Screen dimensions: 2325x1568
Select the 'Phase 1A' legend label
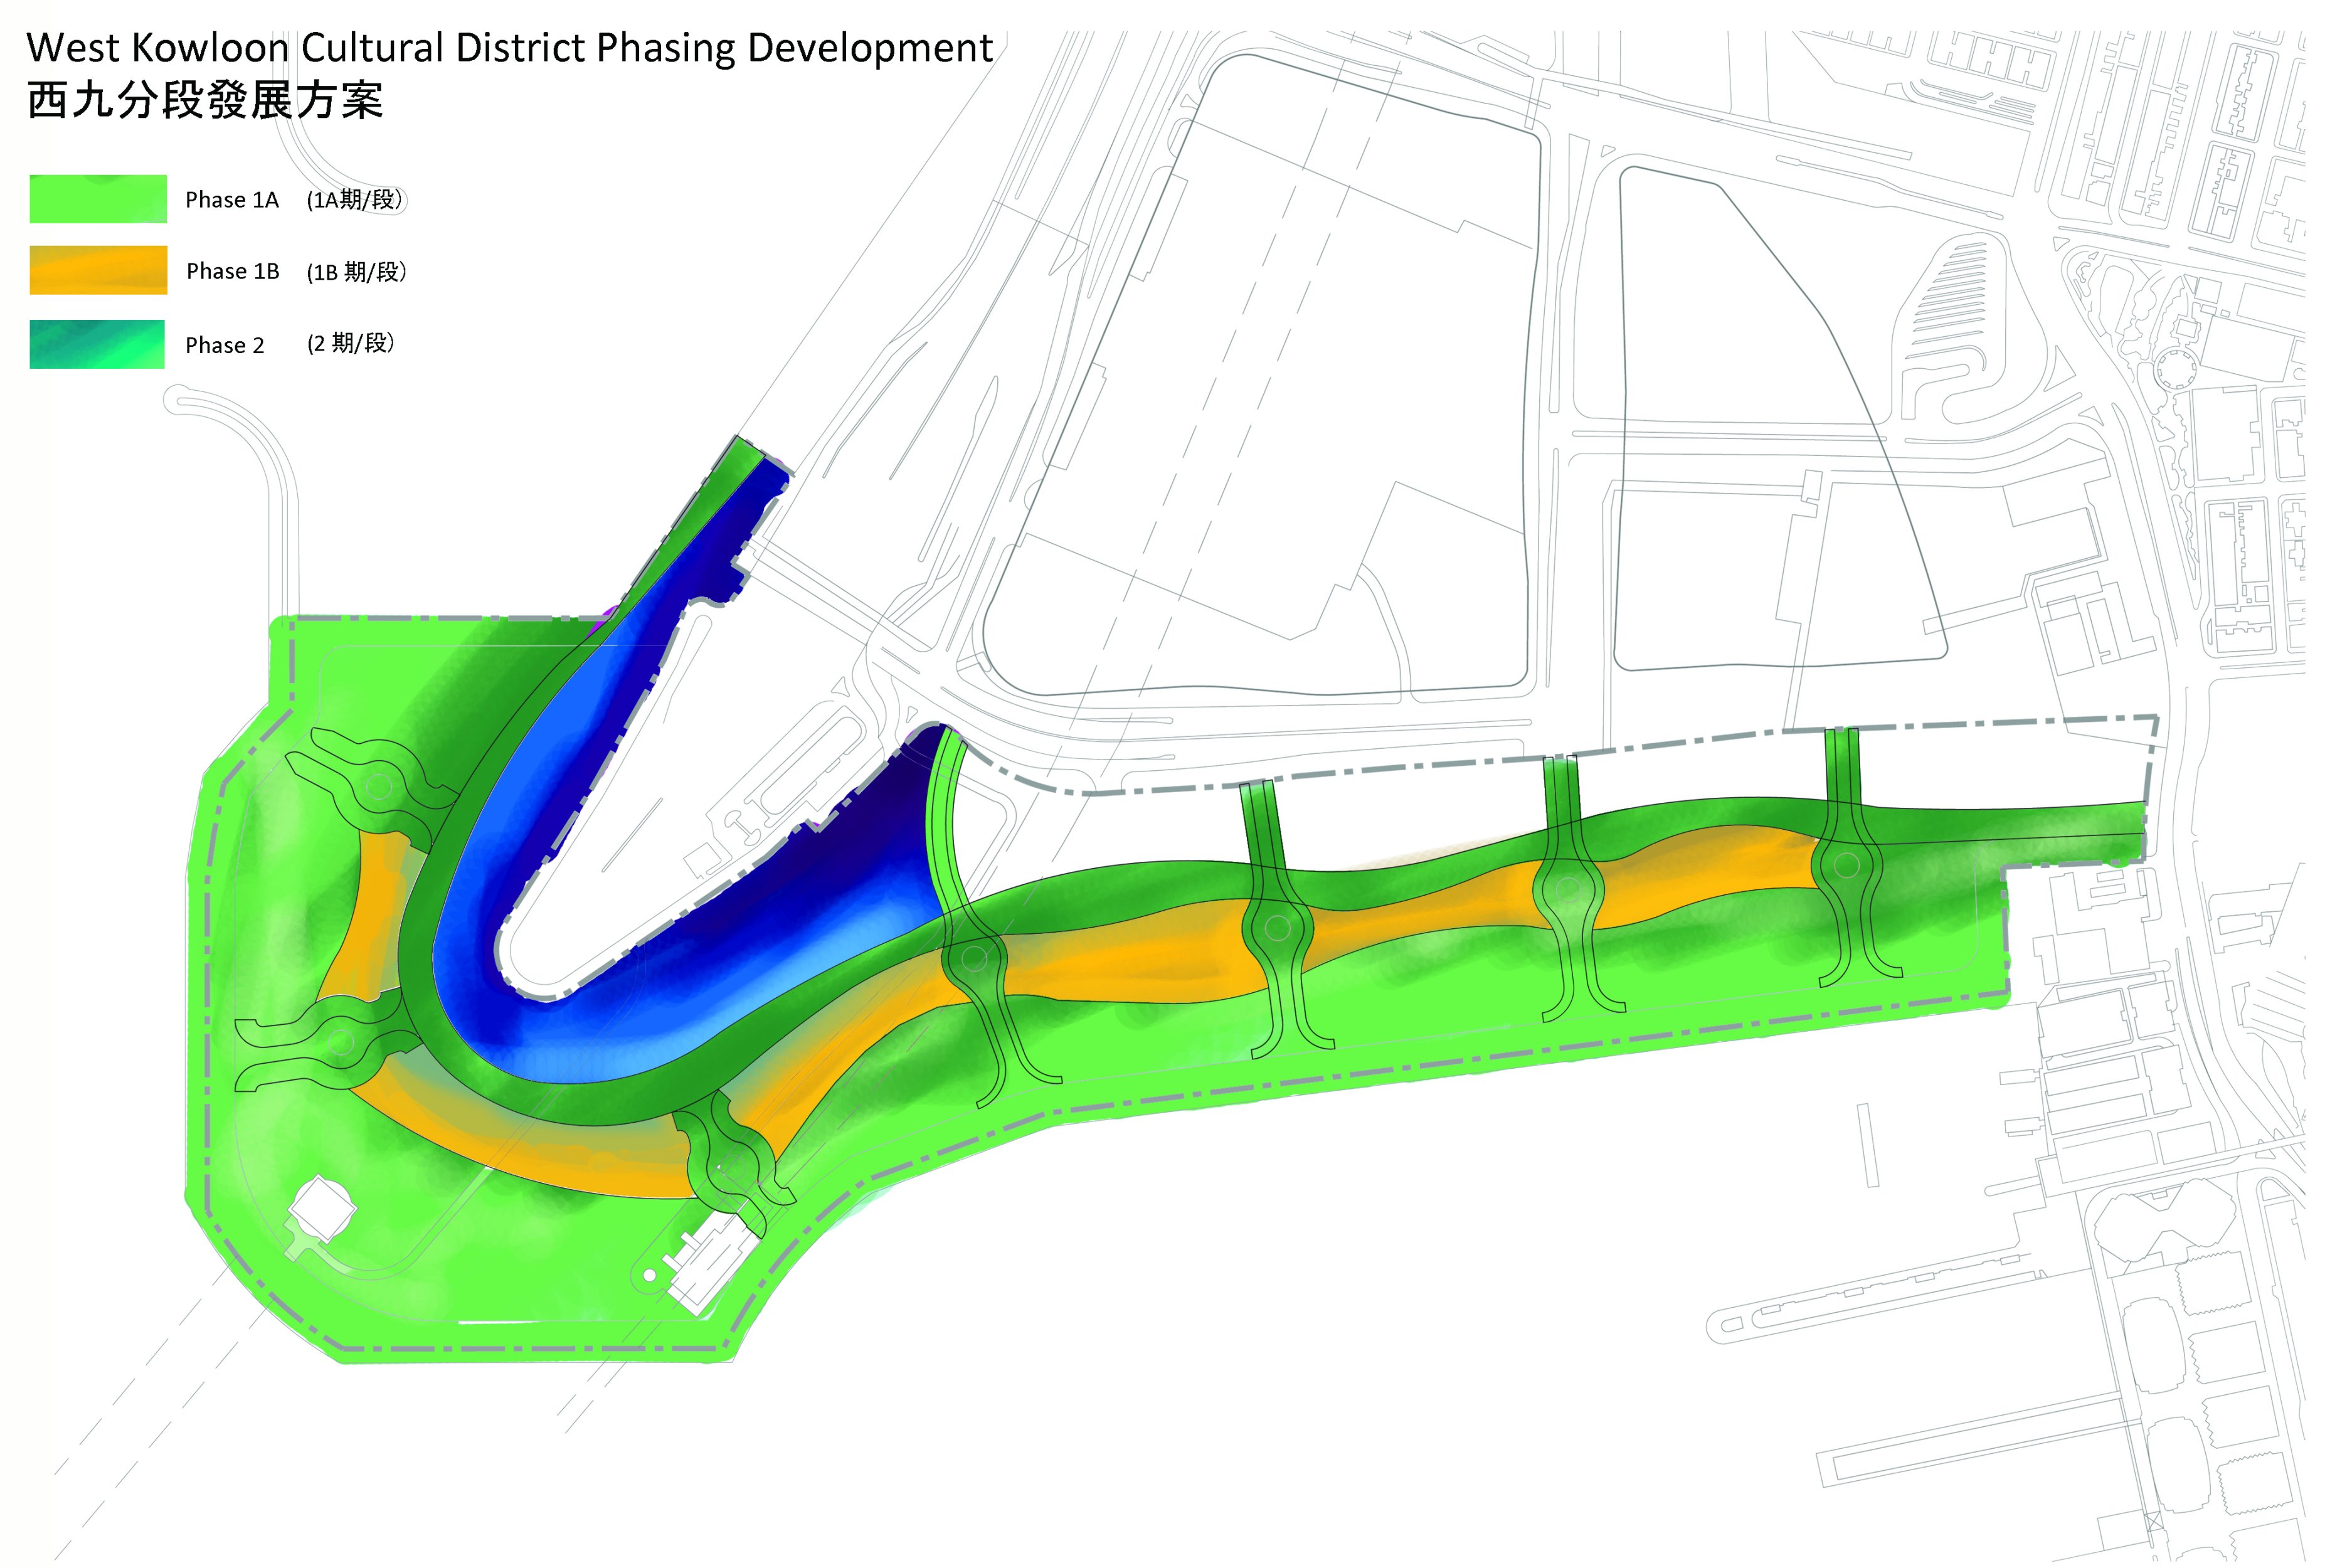232,200
